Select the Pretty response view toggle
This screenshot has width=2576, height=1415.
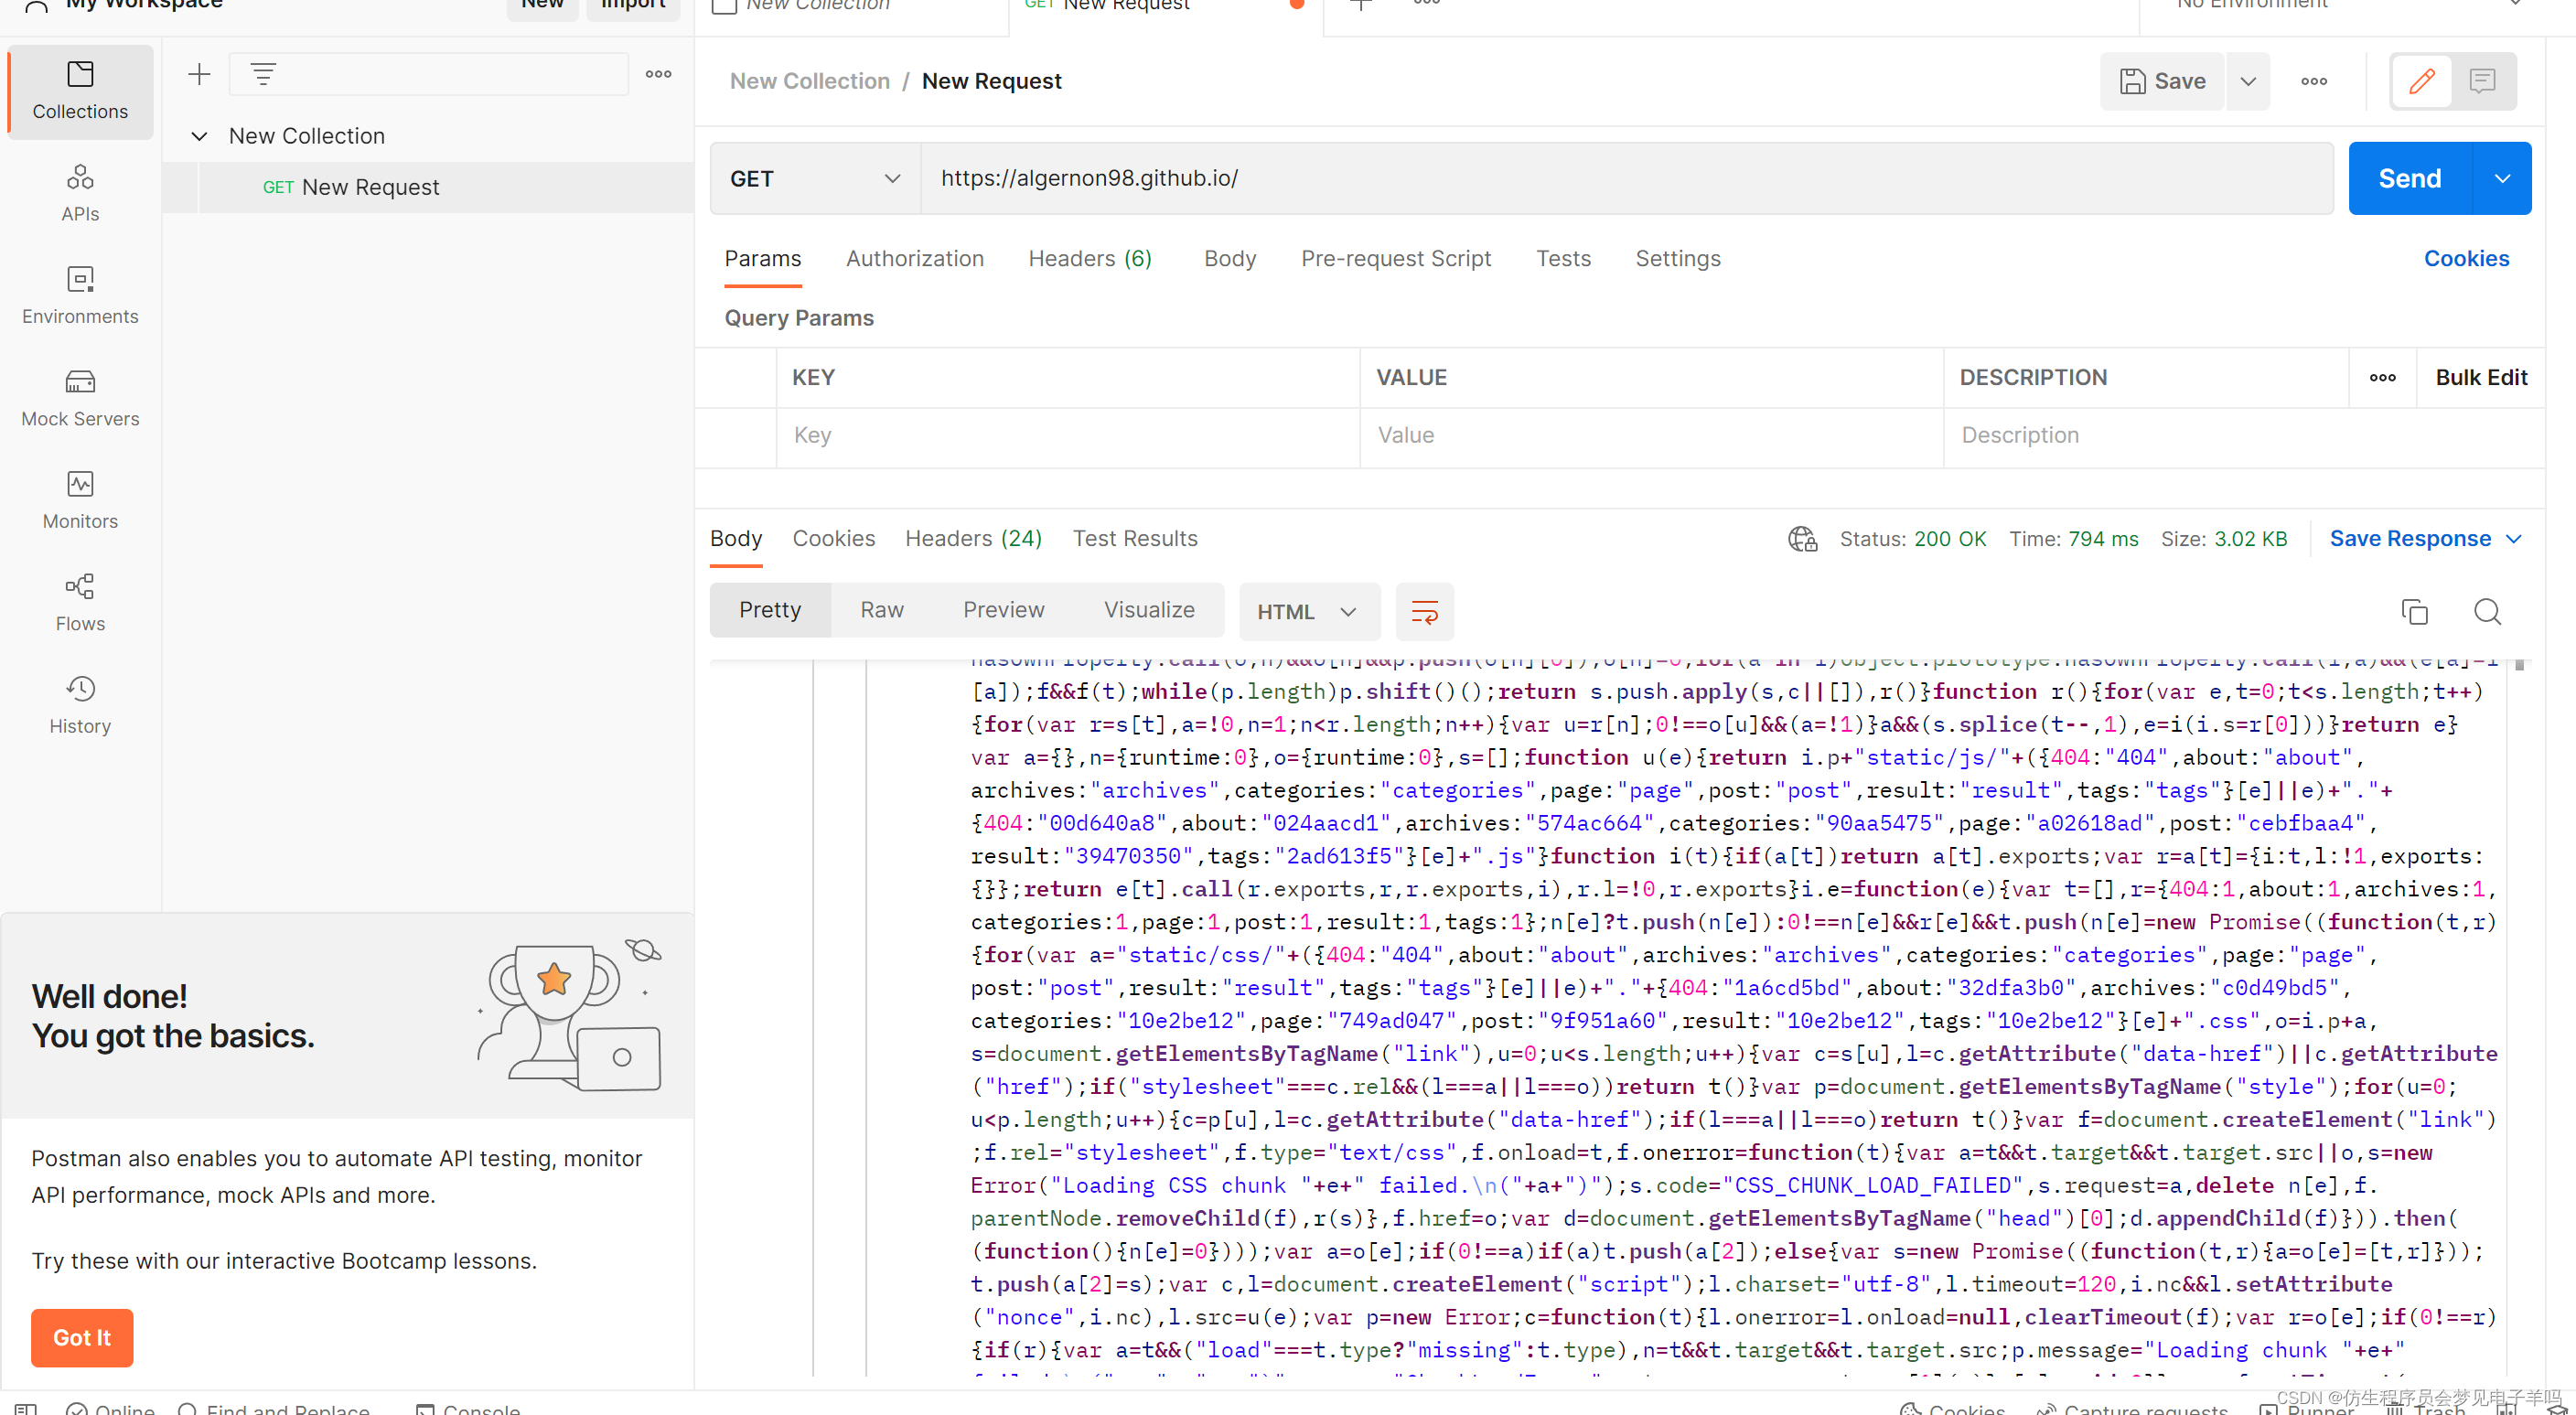[x=768, y=610]
